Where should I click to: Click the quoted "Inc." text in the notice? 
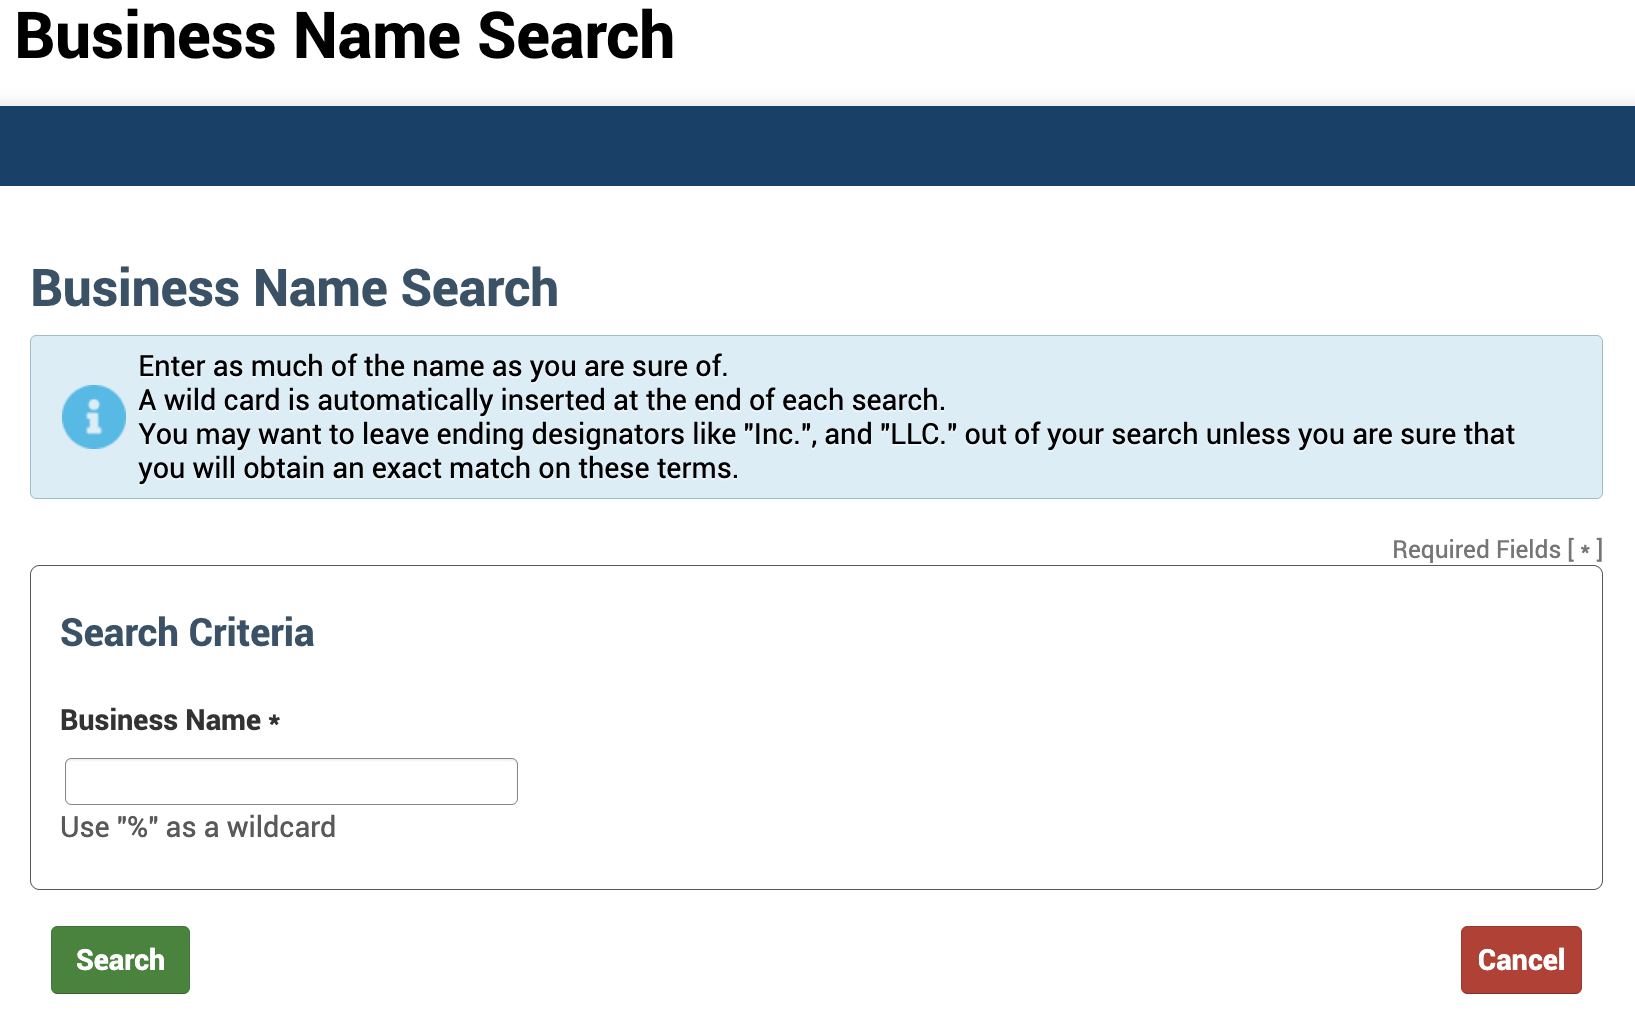[781, 434]
